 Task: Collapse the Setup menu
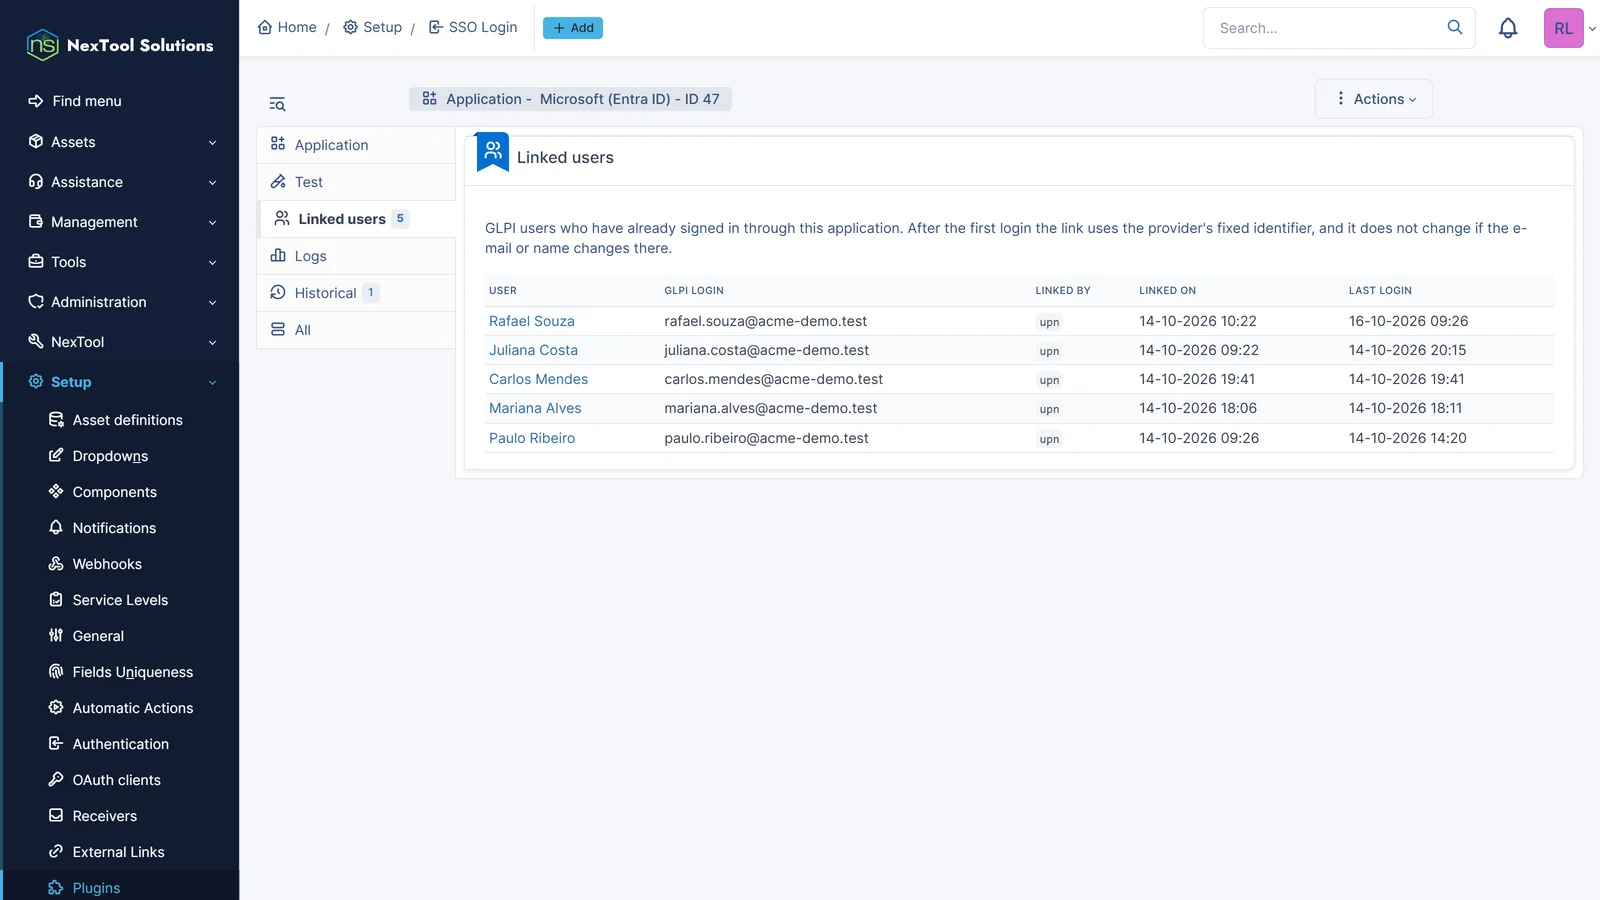(120, 382)
